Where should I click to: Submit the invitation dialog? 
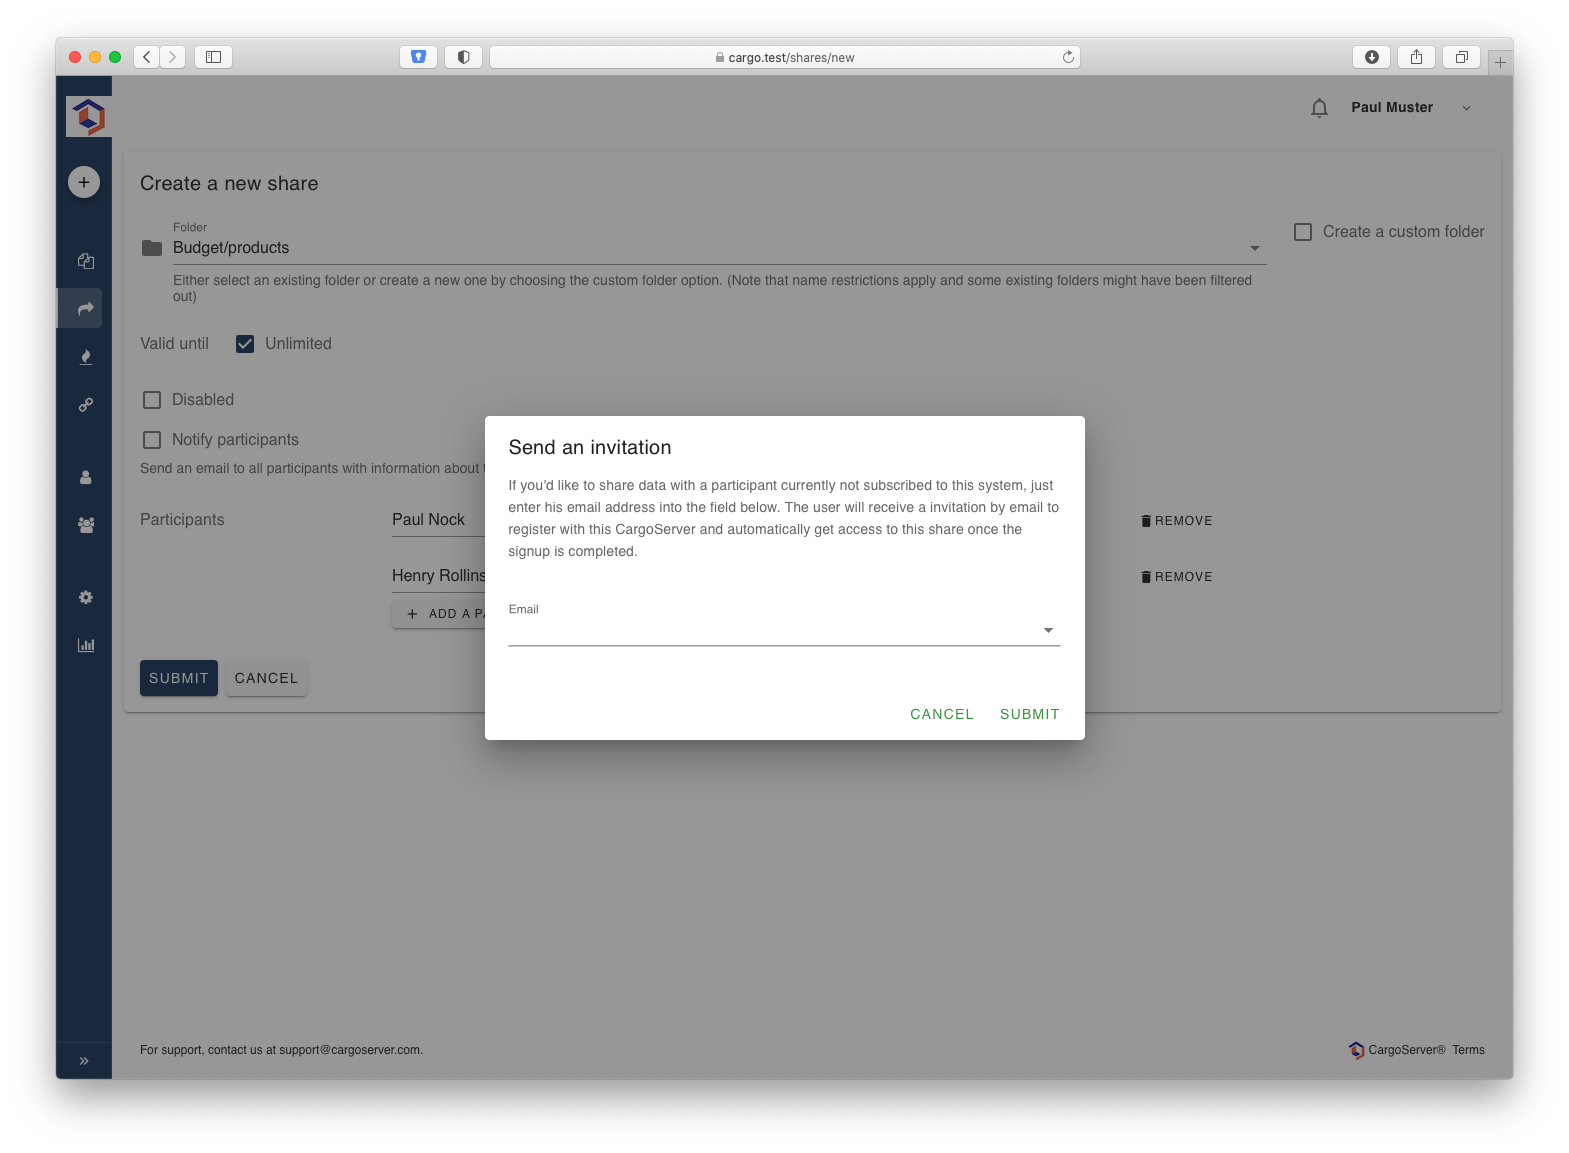click(x=1029, y=714)
